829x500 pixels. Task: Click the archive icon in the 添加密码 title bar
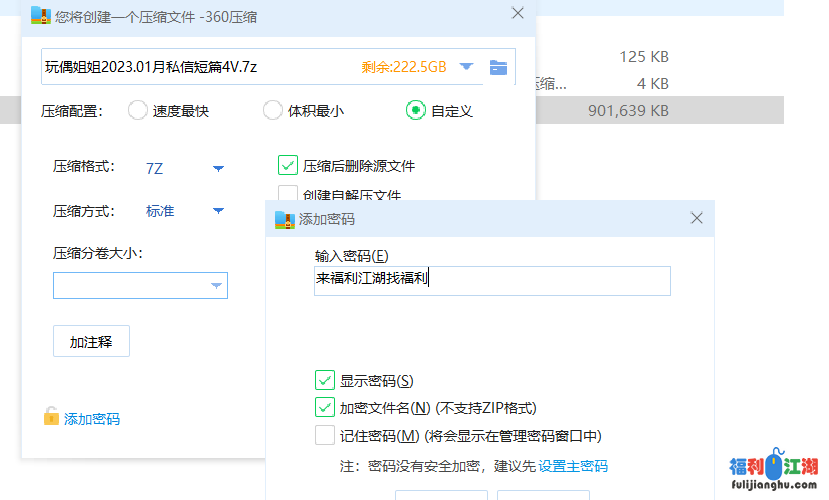click(x=285, y=218)
